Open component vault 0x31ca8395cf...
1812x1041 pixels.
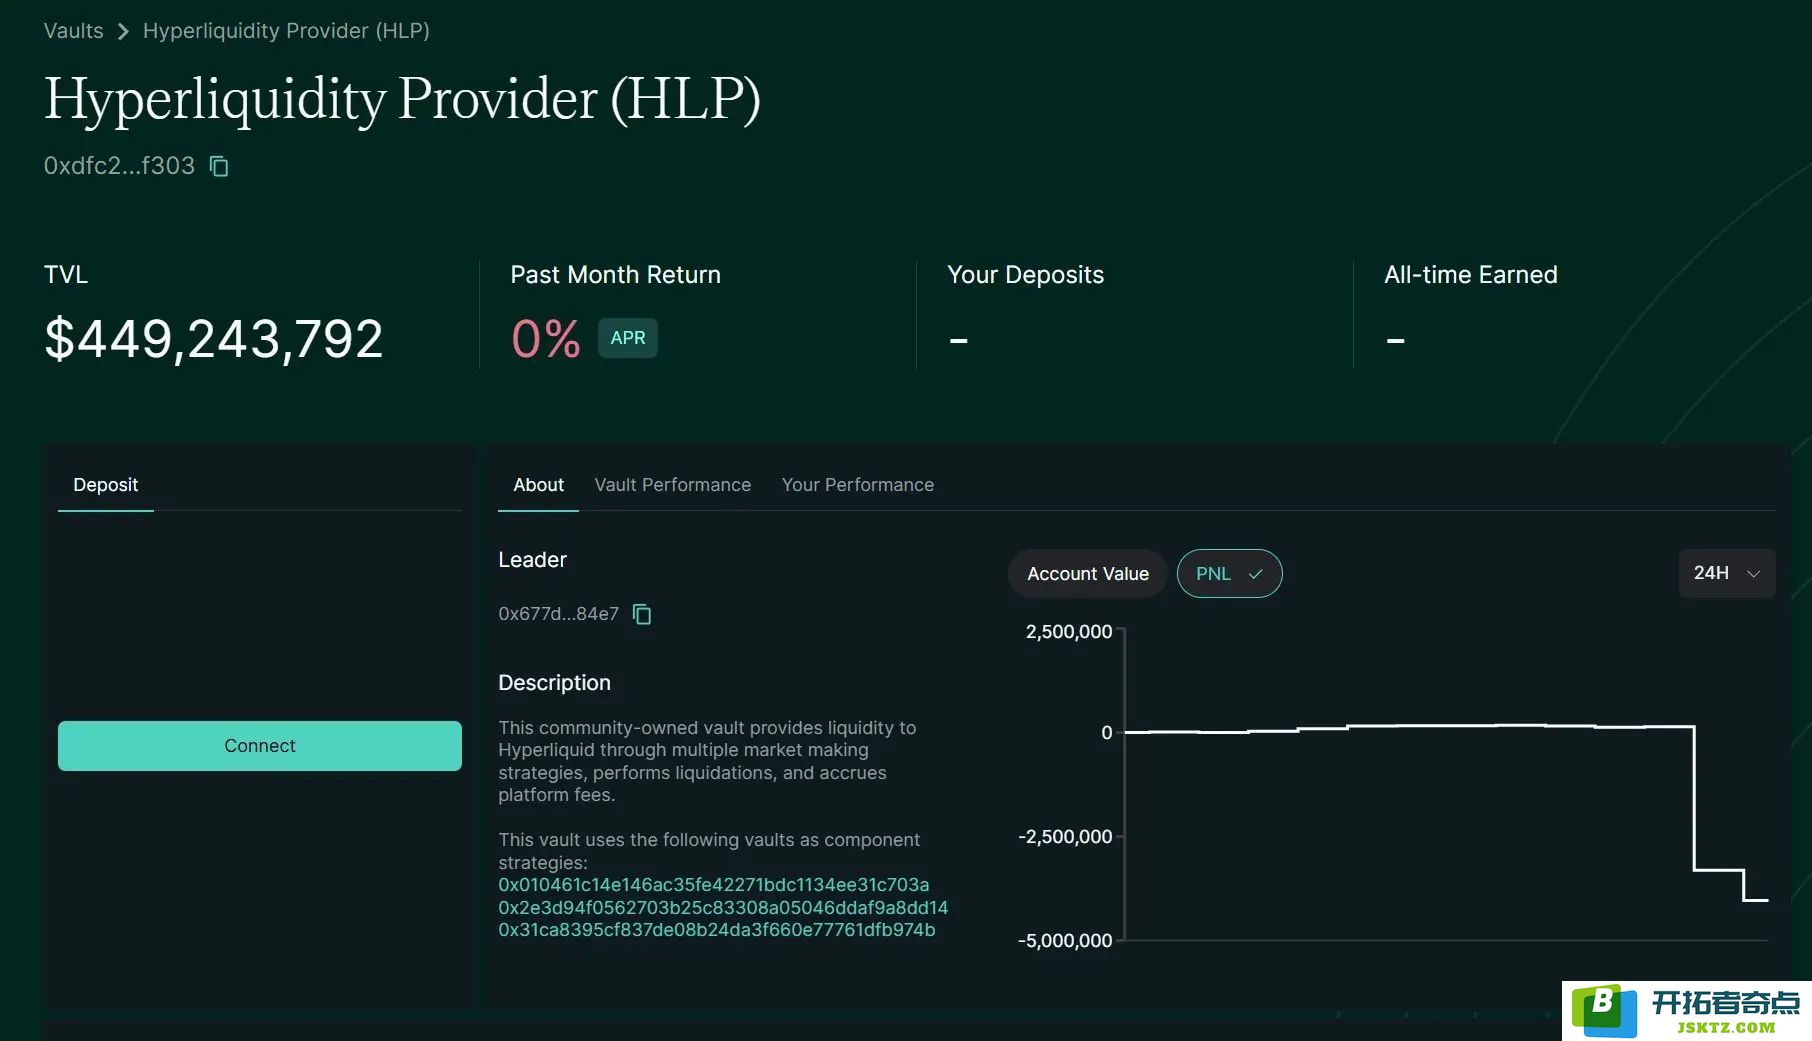tap(717, 930)
